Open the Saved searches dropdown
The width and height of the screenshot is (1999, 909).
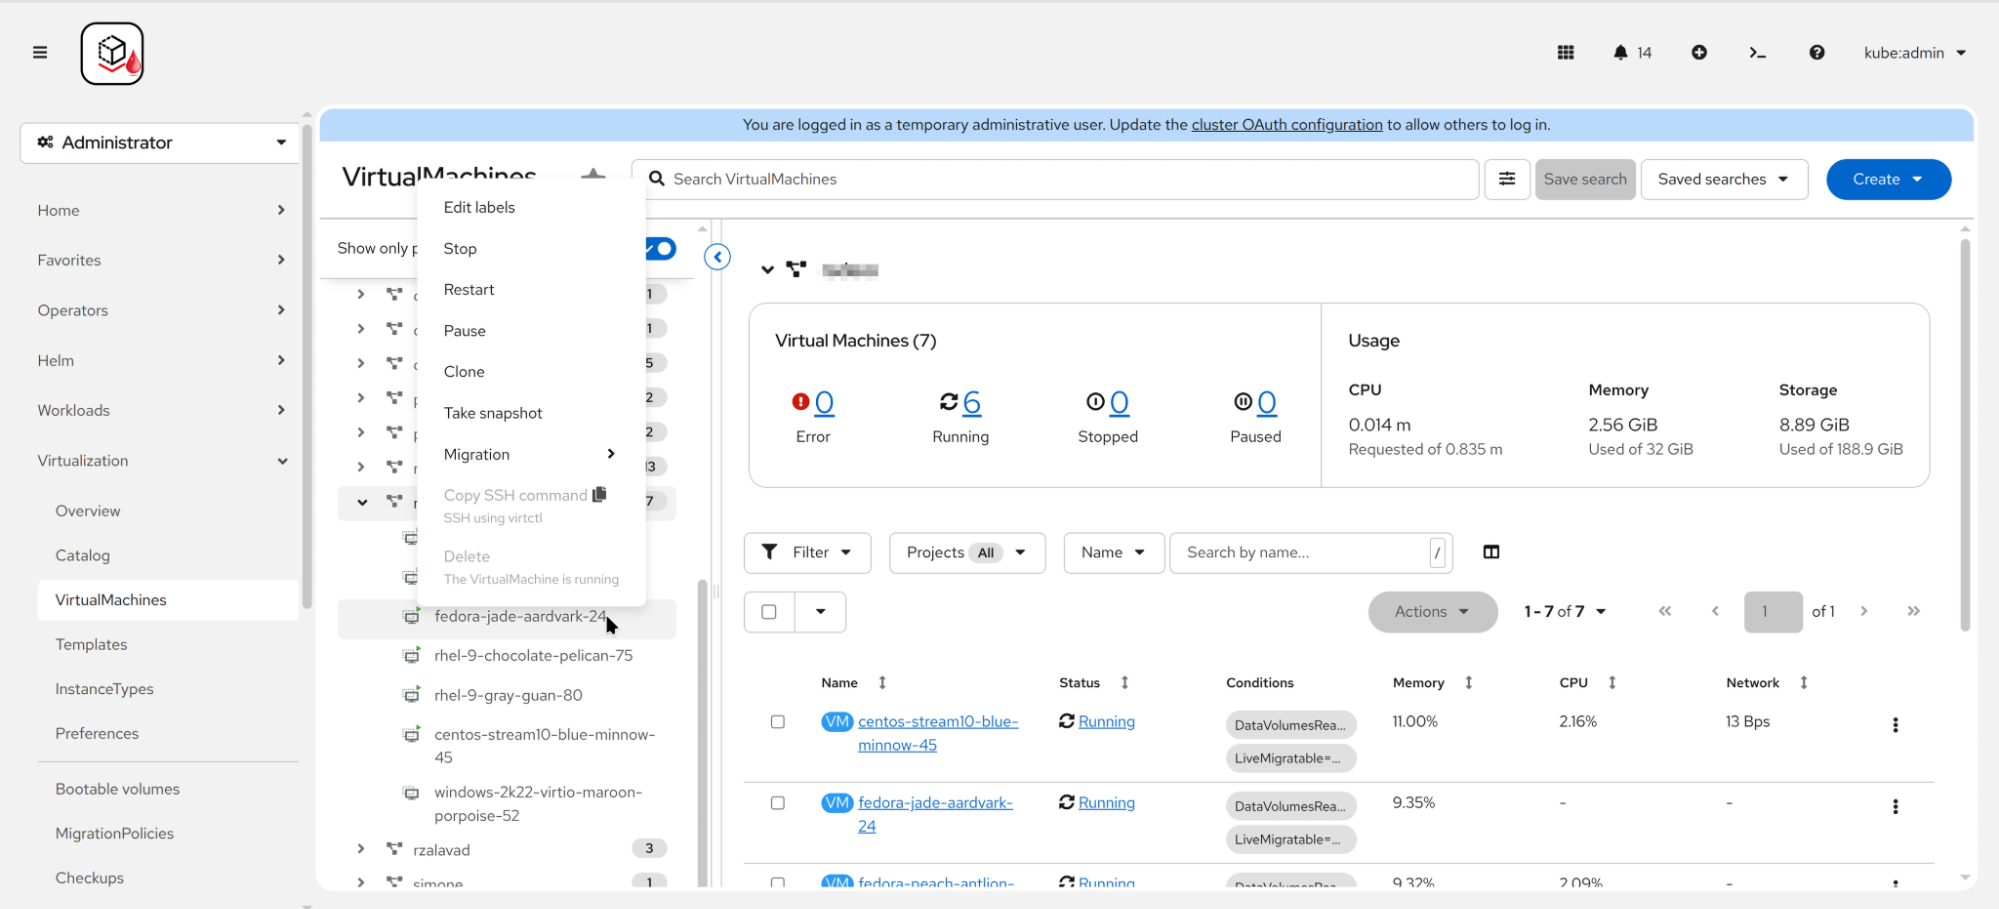(1723, 179)
